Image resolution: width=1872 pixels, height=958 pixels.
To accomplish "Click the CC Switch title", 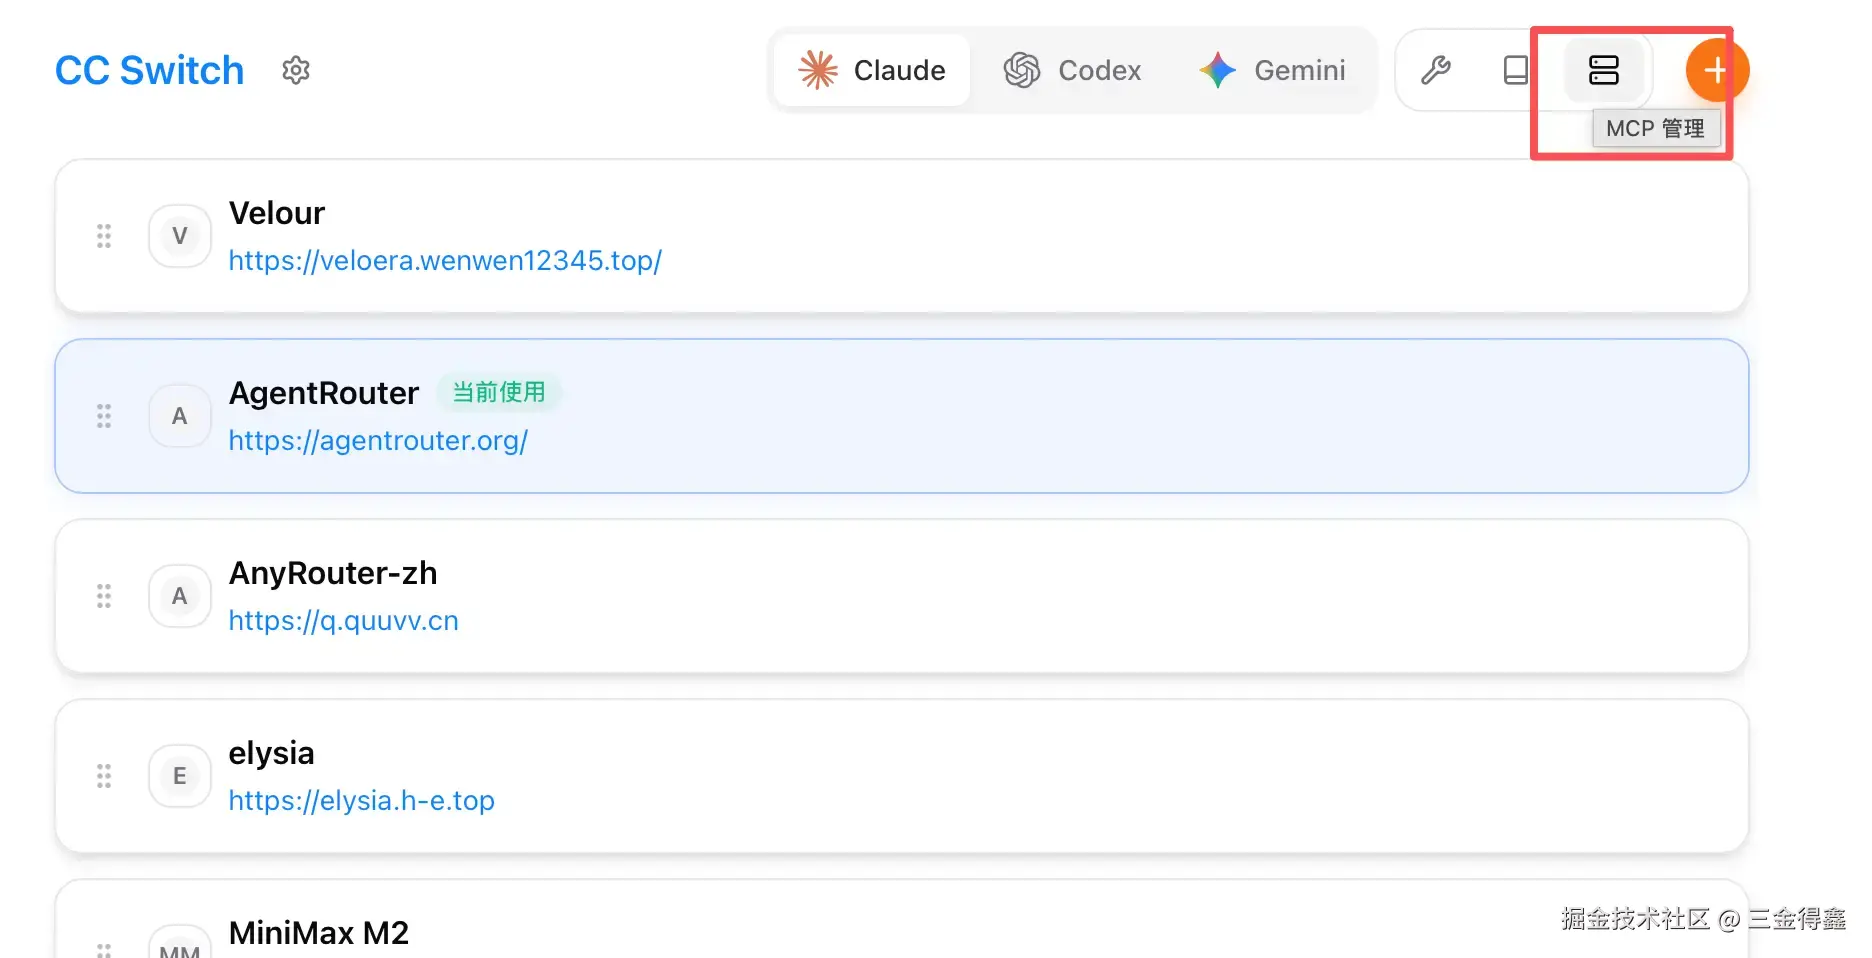I will (149, 70).
